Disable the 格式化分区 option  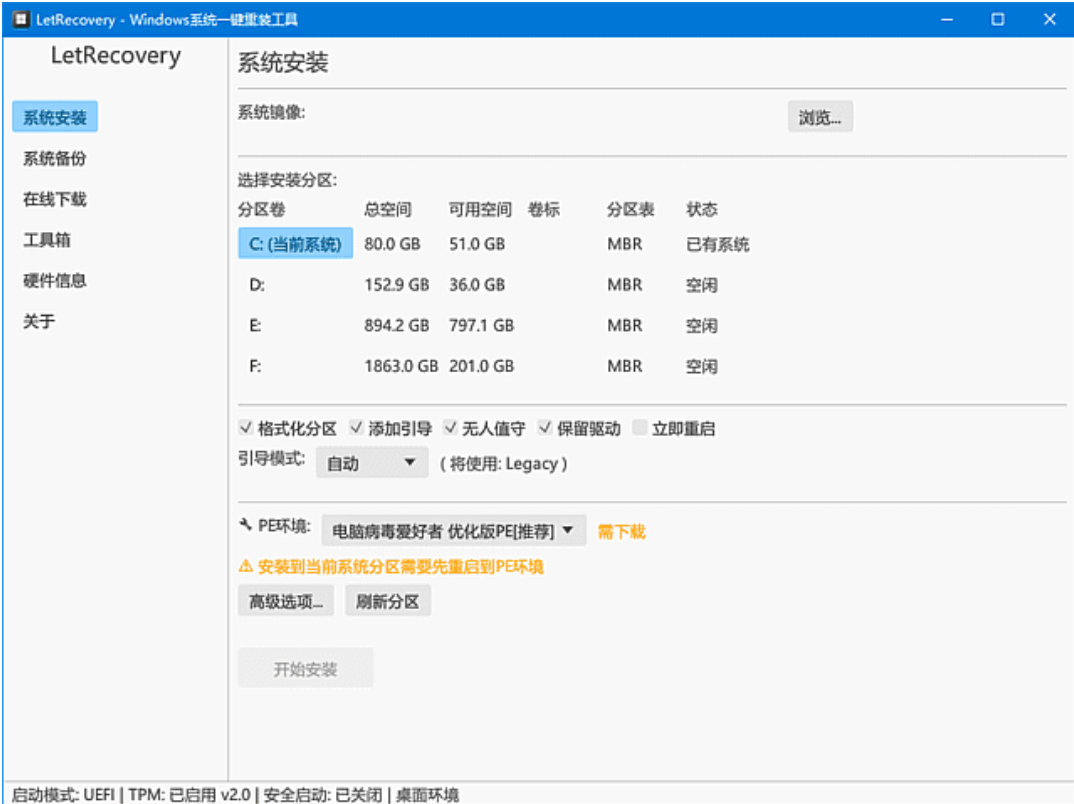pos(245,428)
